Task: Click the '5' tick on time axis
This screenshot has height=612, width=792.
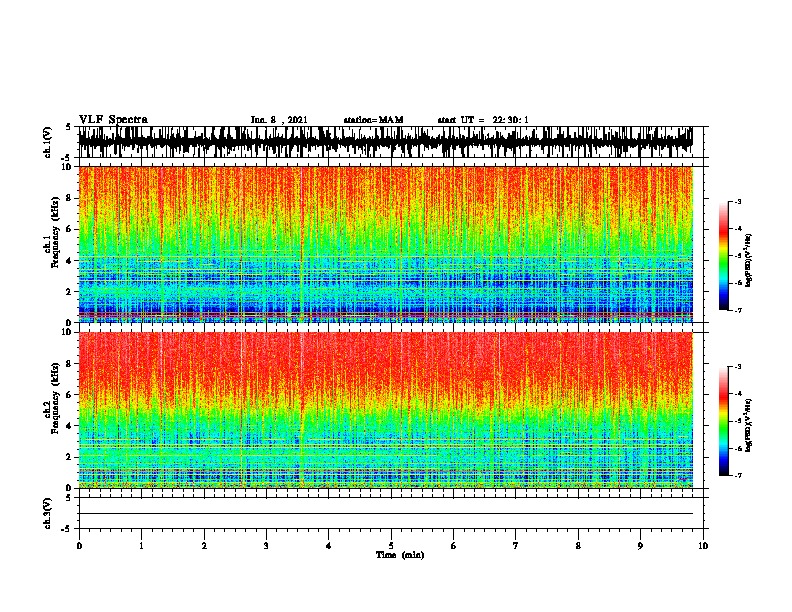Action: pyautogui.click(x=391, y=546)
